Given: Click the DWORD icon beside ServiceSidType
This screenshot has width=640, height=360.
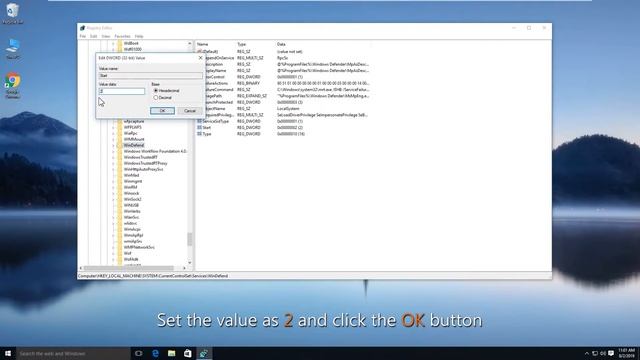Looking at the screenshot, I should tap(200, 121).
